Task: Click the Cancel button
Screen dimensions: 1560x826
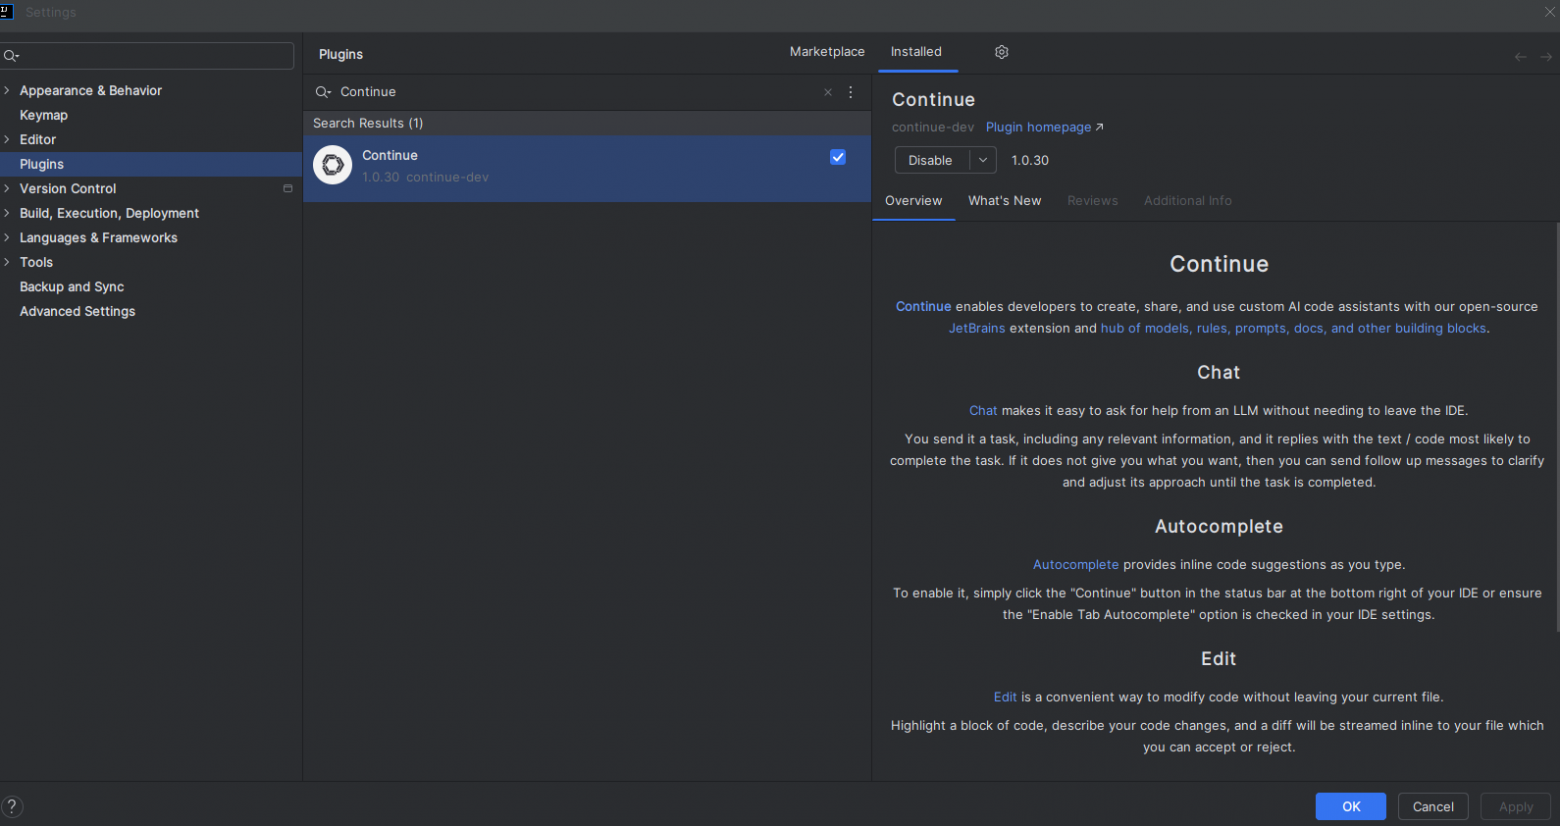Action: pyautogui.click(x=1432, y=807)
